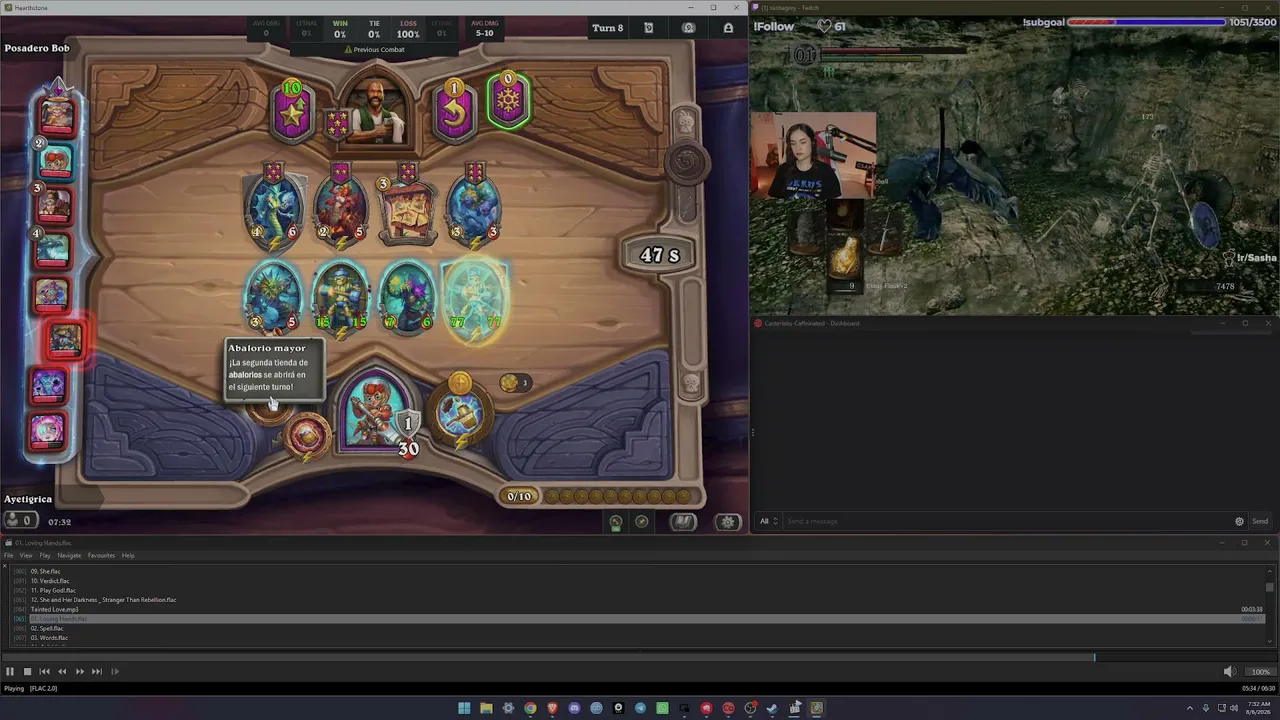Click the coin counter showing 3
This screenshot has width=1280, height=720.
tap(515, 383)
